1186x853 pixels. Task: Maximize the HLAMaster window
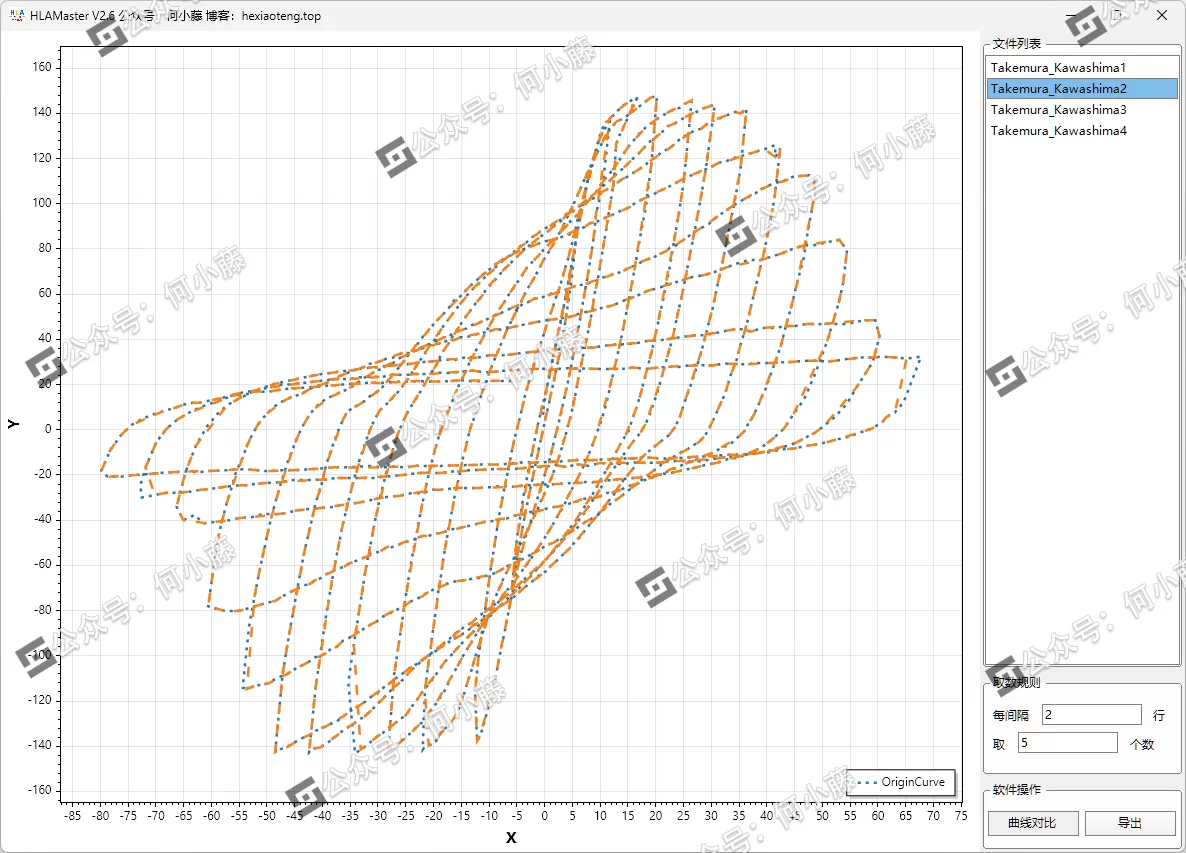[1116, 15]
